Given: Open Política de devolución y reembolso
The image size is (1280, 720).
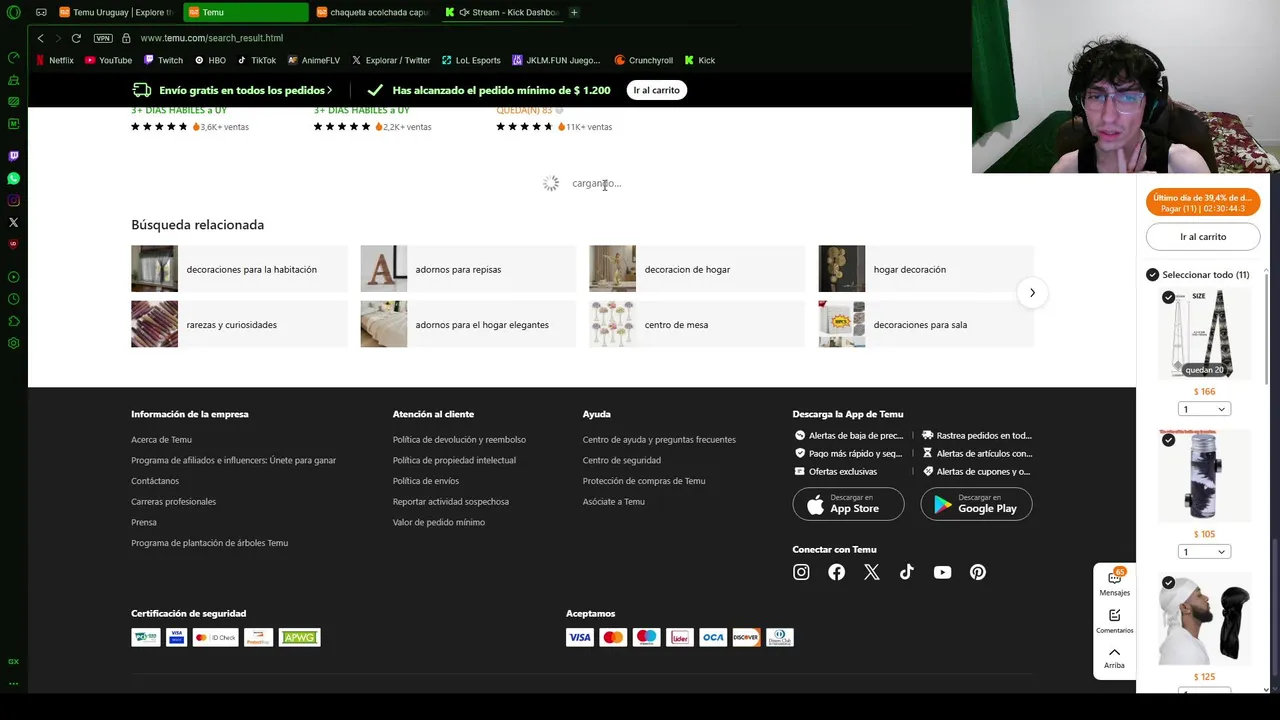Looking at the screenshot, I should (x=459, y=439).
